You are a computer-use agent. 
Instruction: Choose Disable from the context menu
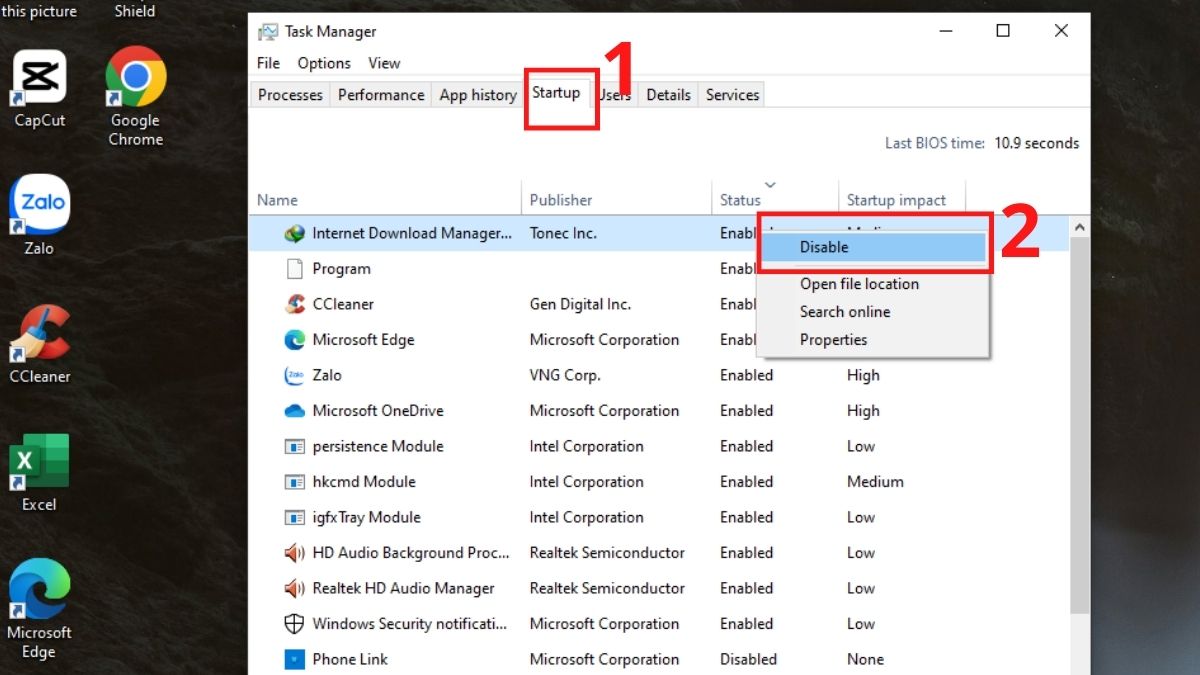point(872,247)
